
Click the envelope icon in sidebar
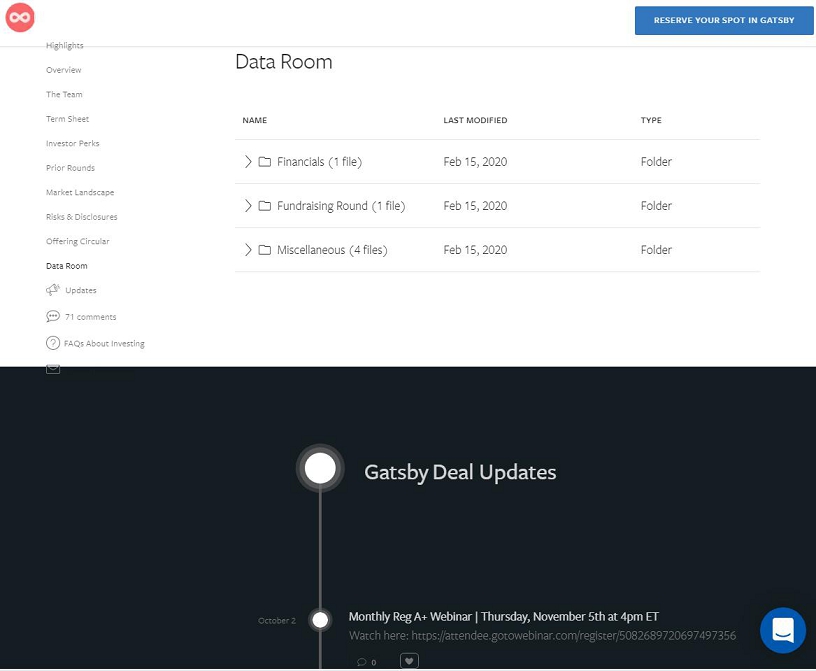click(53, 368)
